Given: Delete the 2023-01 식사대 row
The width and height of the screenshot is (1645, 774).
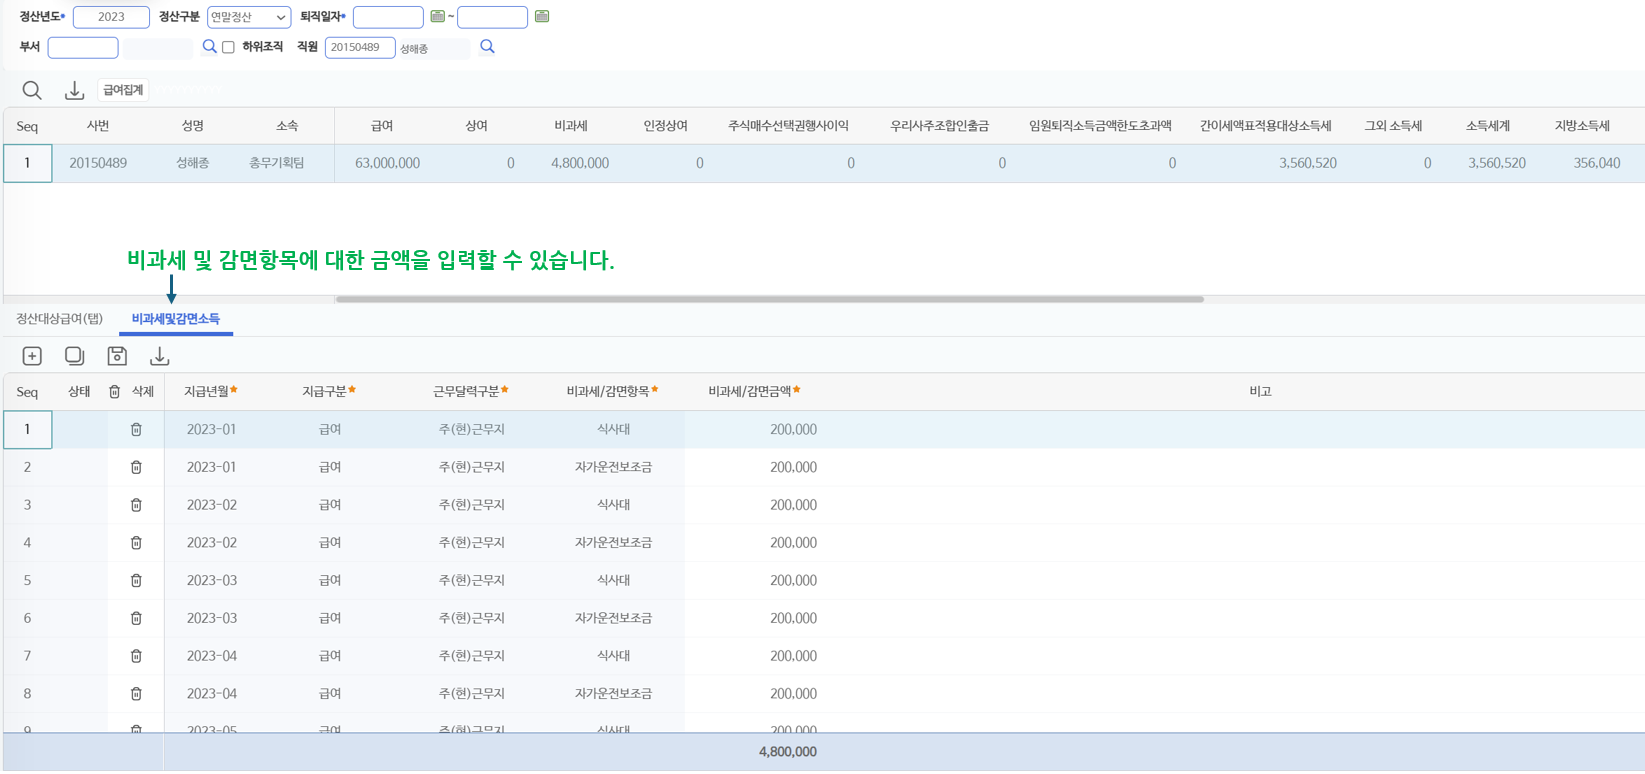Looking at the screenshot, I should coord(136,429).
